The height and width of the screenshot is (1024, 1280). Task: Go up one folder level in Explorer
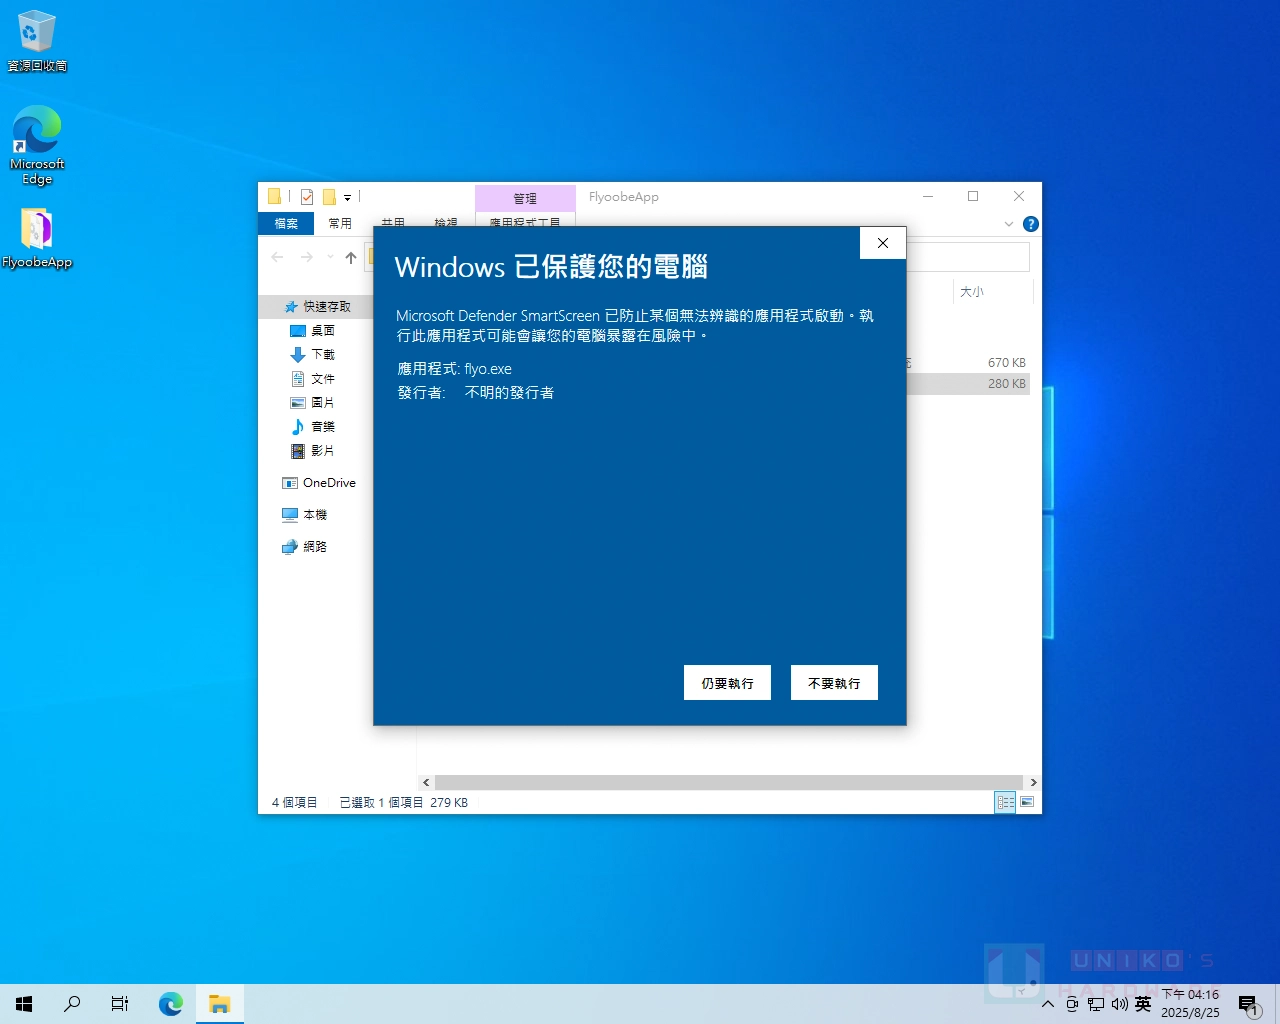click(x=351, y=257)
